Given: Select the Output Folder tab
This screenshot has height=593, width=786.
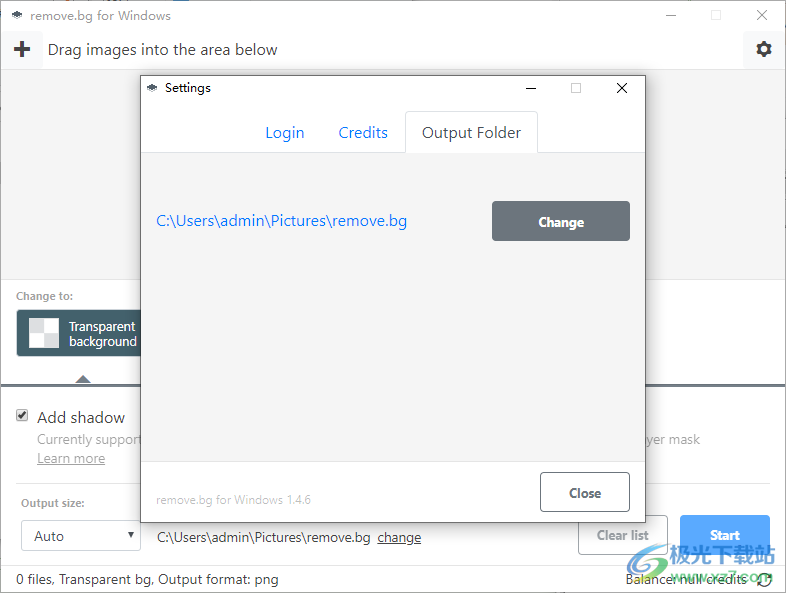Looking at the screenshot, I should pos(471,133).
